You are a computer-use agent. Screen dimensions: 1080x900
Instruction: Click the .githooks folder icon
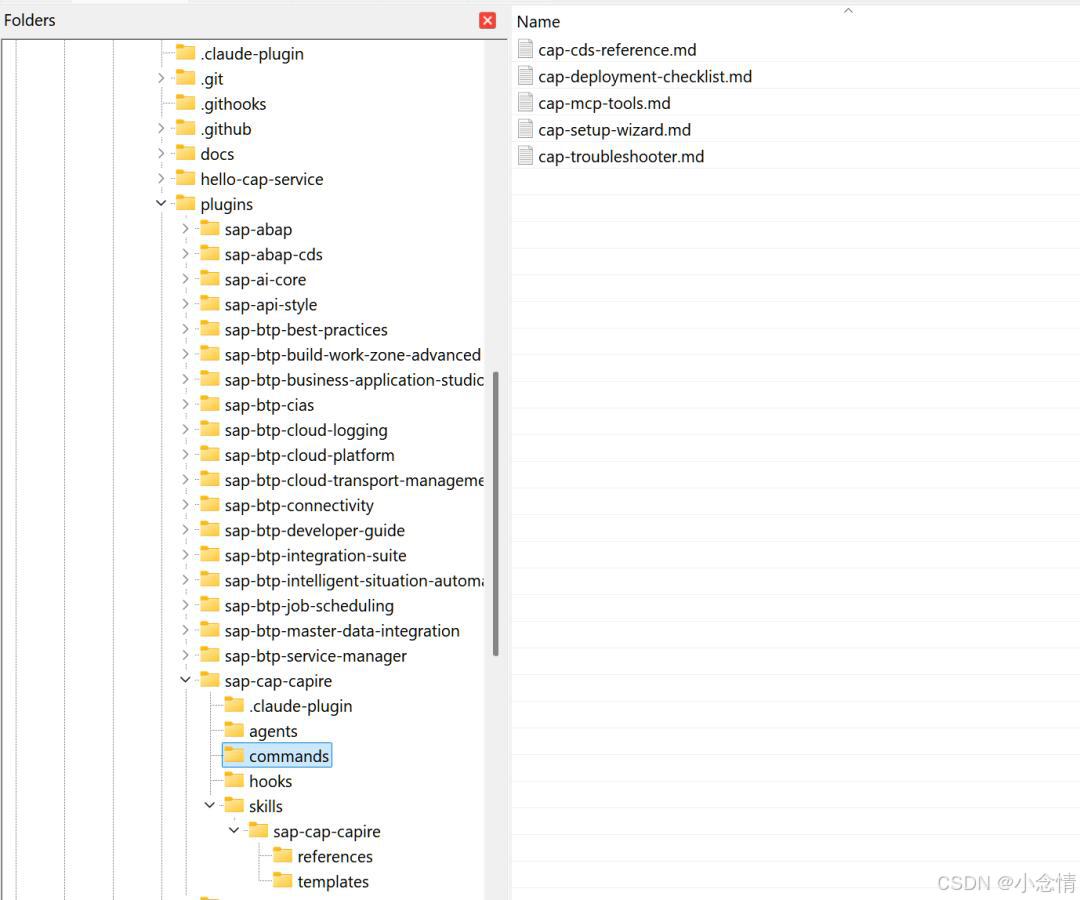pos(185,103)
